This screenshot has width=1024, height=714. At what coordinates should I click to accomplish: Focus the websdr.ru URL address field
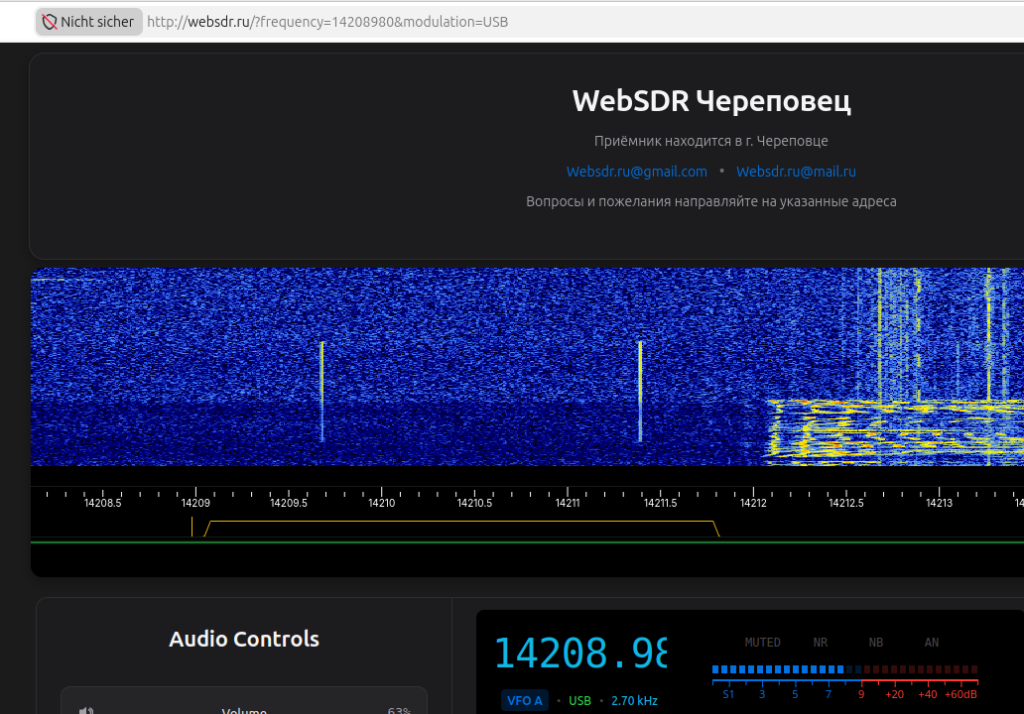[x=327, y=22]
